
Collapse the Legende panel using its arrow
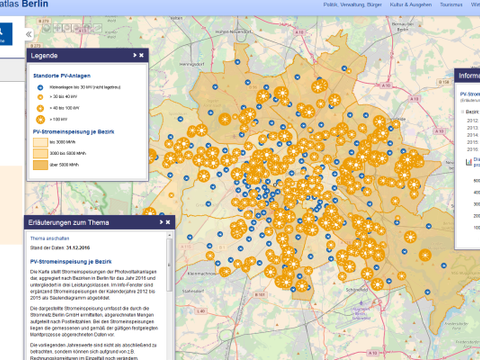click(x=135, y=55)
